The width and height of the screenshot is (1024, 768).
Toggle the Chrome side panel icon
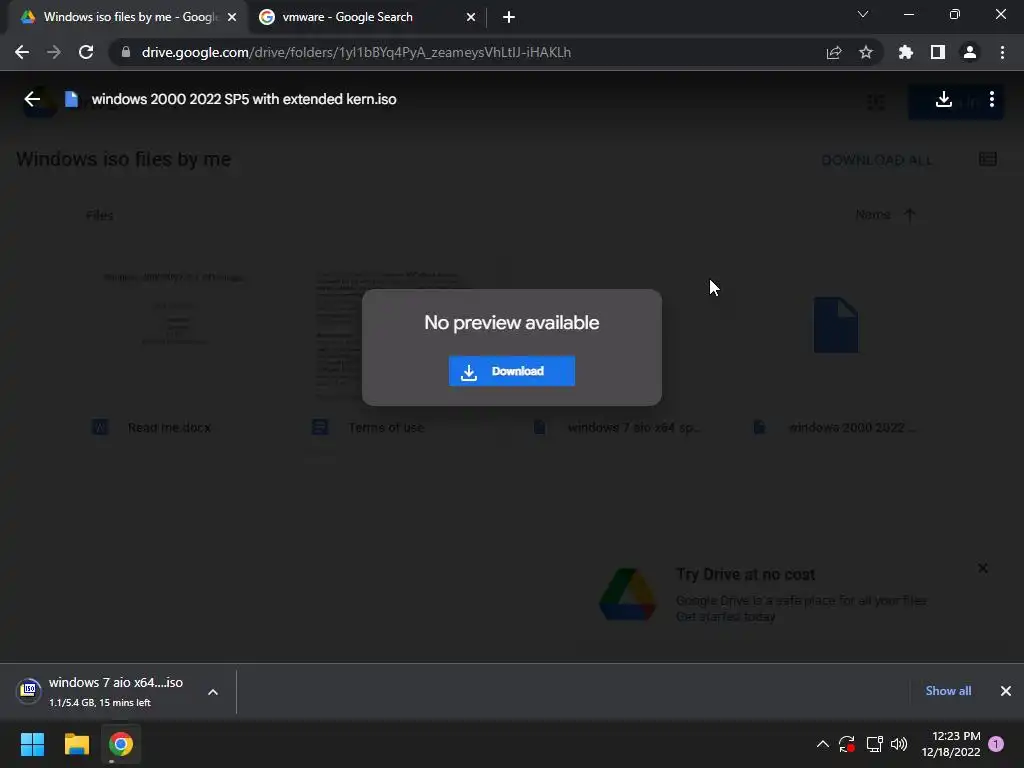pyautogui.click(x=938, y=52)
